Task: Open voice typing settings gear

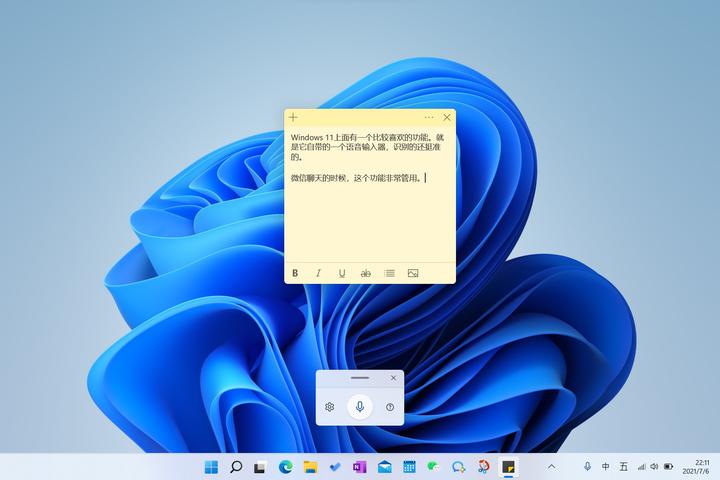Action: tap(329, 407)
